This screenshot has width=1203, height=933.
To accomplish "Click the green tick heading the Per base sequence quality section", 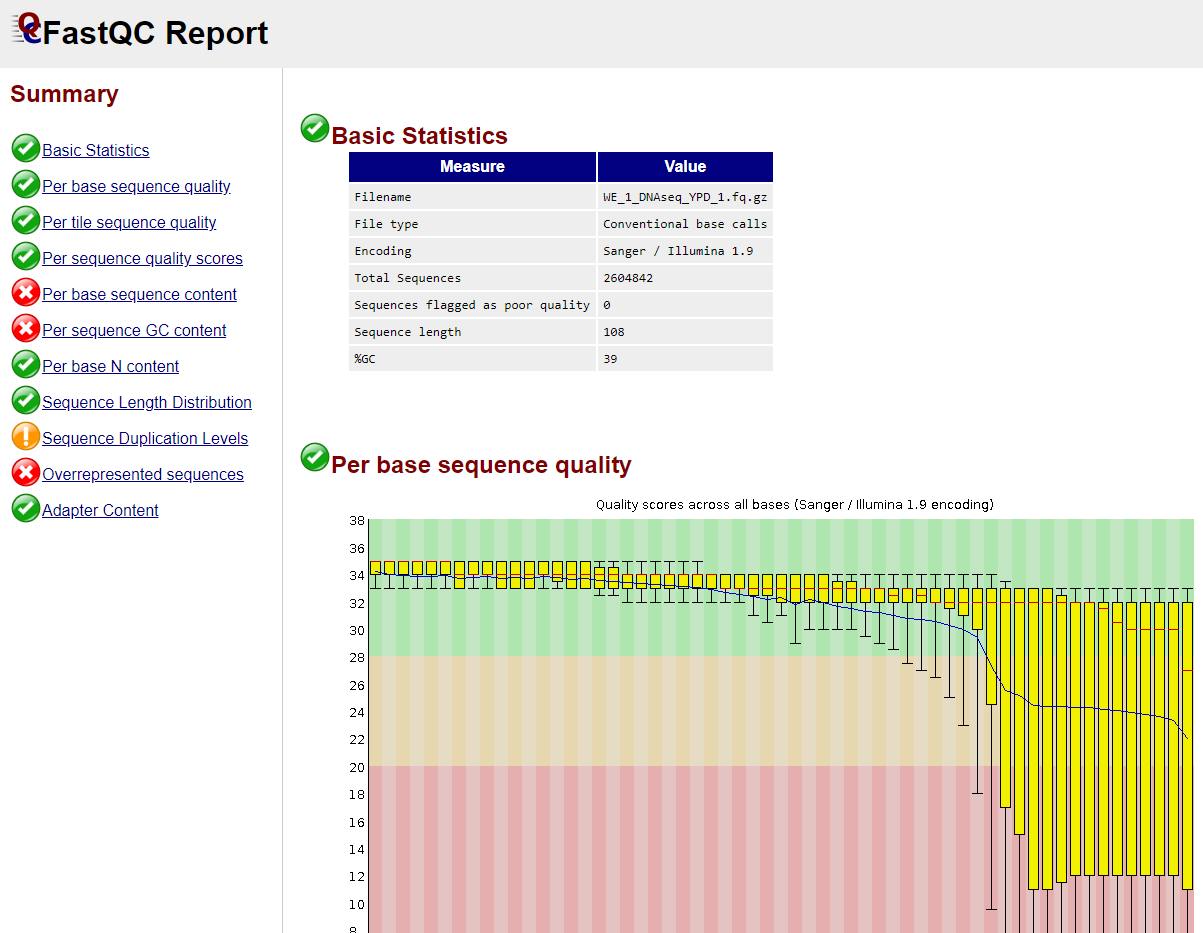I will pos(314,457).
